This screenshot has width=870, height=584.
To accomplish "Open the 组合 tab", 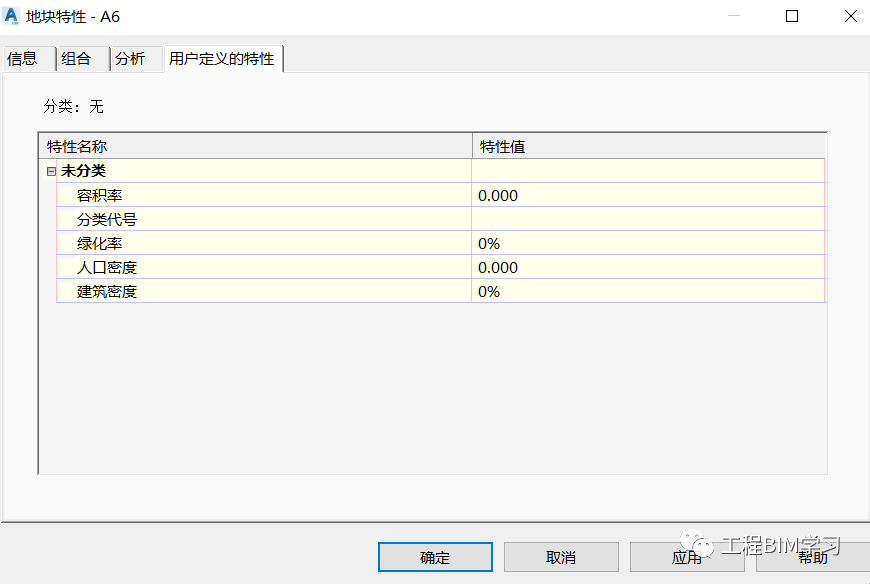I will pos(82,59).
